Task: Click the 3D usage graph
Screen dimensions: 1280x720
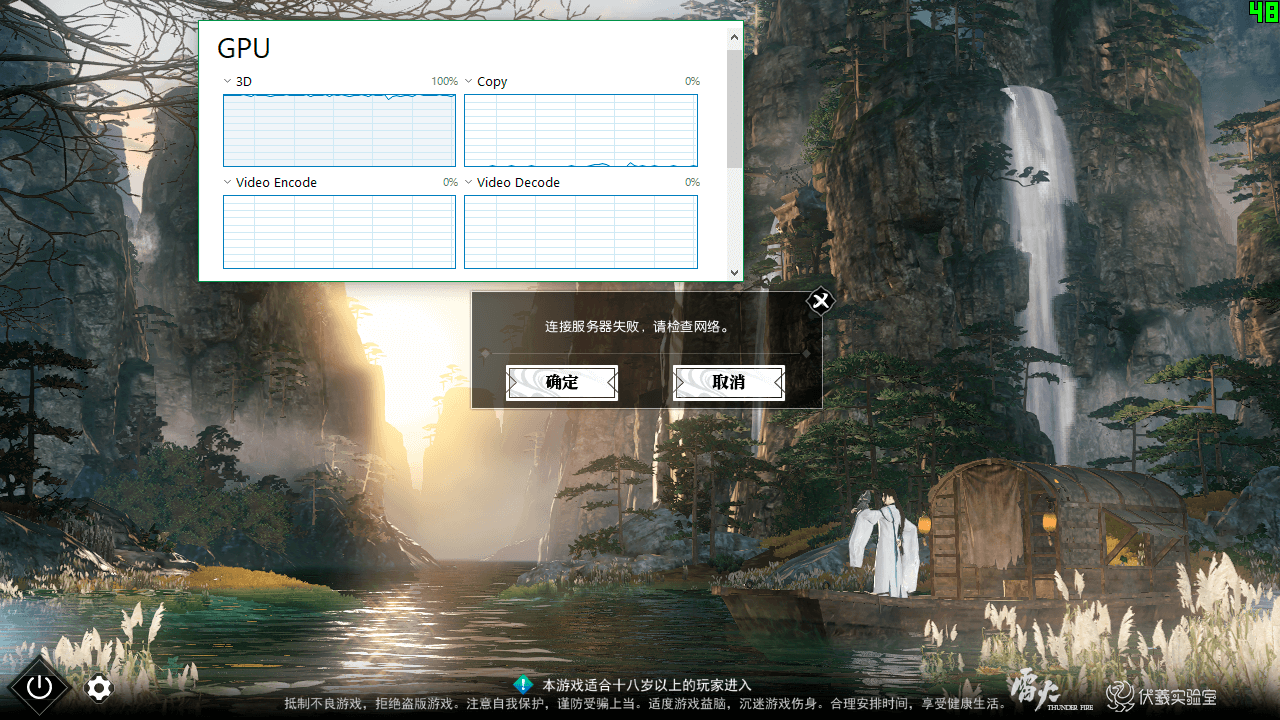Action: click(x=339, y=130)
